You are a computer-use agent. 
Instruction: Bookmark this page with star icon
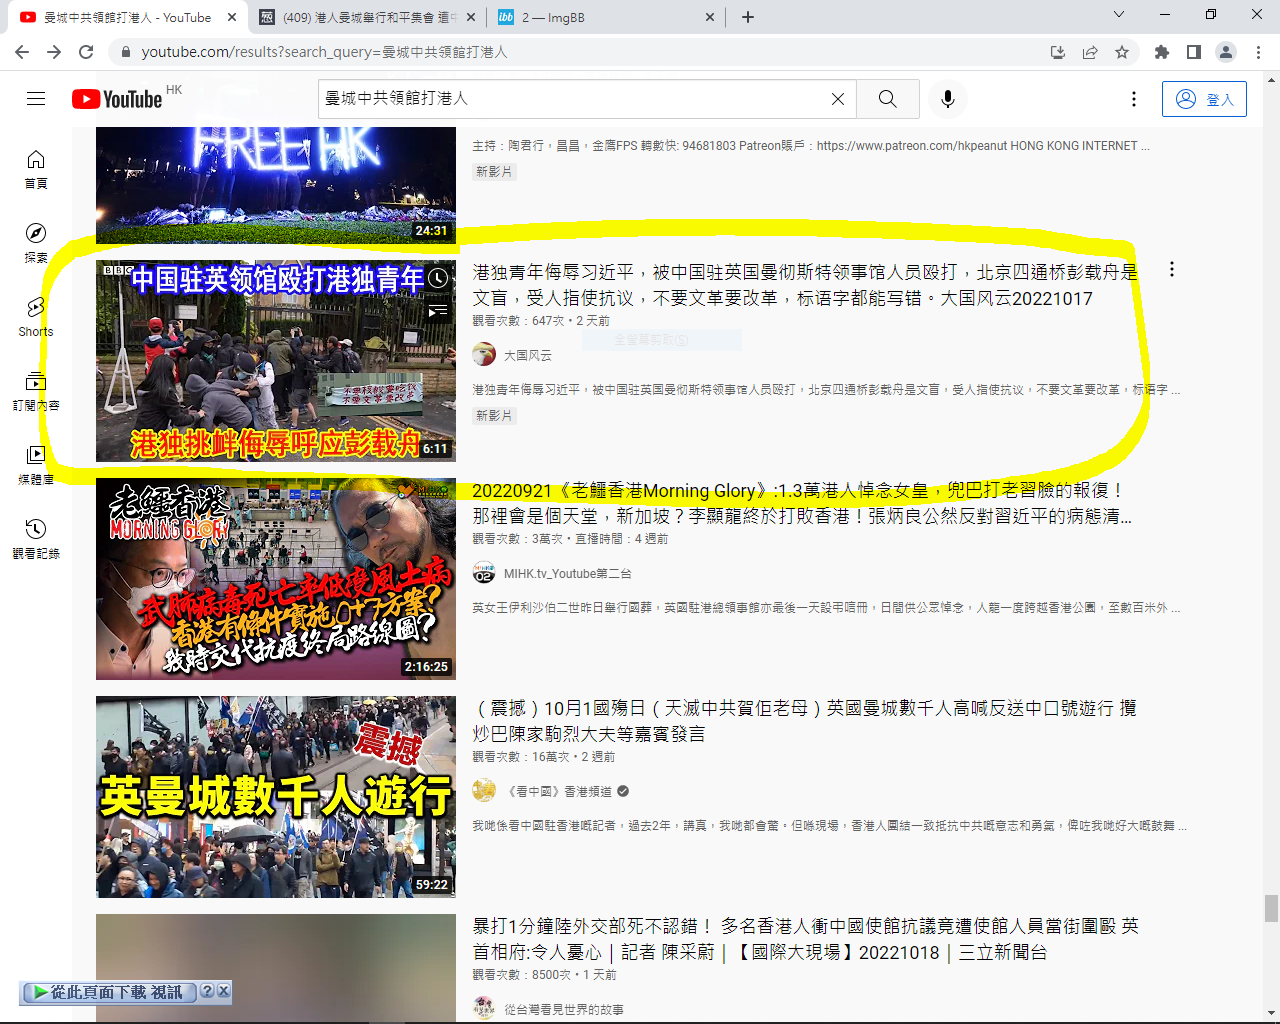[1122, 52]
